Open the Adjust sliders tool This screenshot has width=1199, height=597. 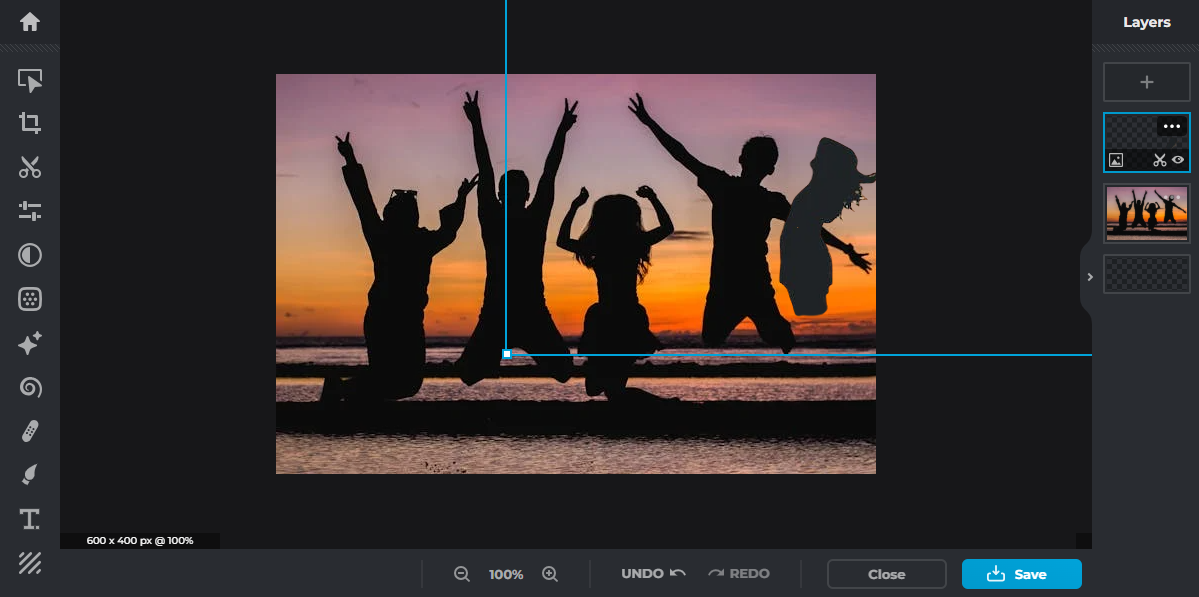coord(30,211)
